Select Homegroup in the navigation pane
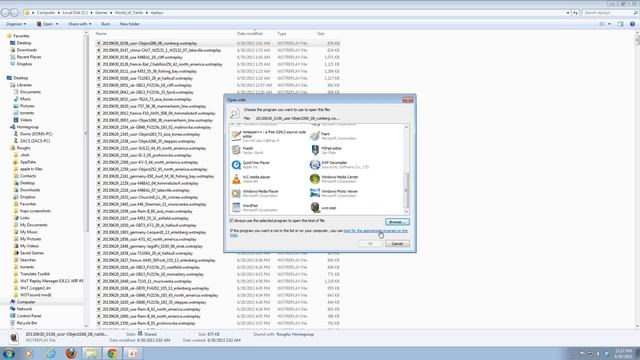Screen dimensions: 640x360 coord(27,127)
